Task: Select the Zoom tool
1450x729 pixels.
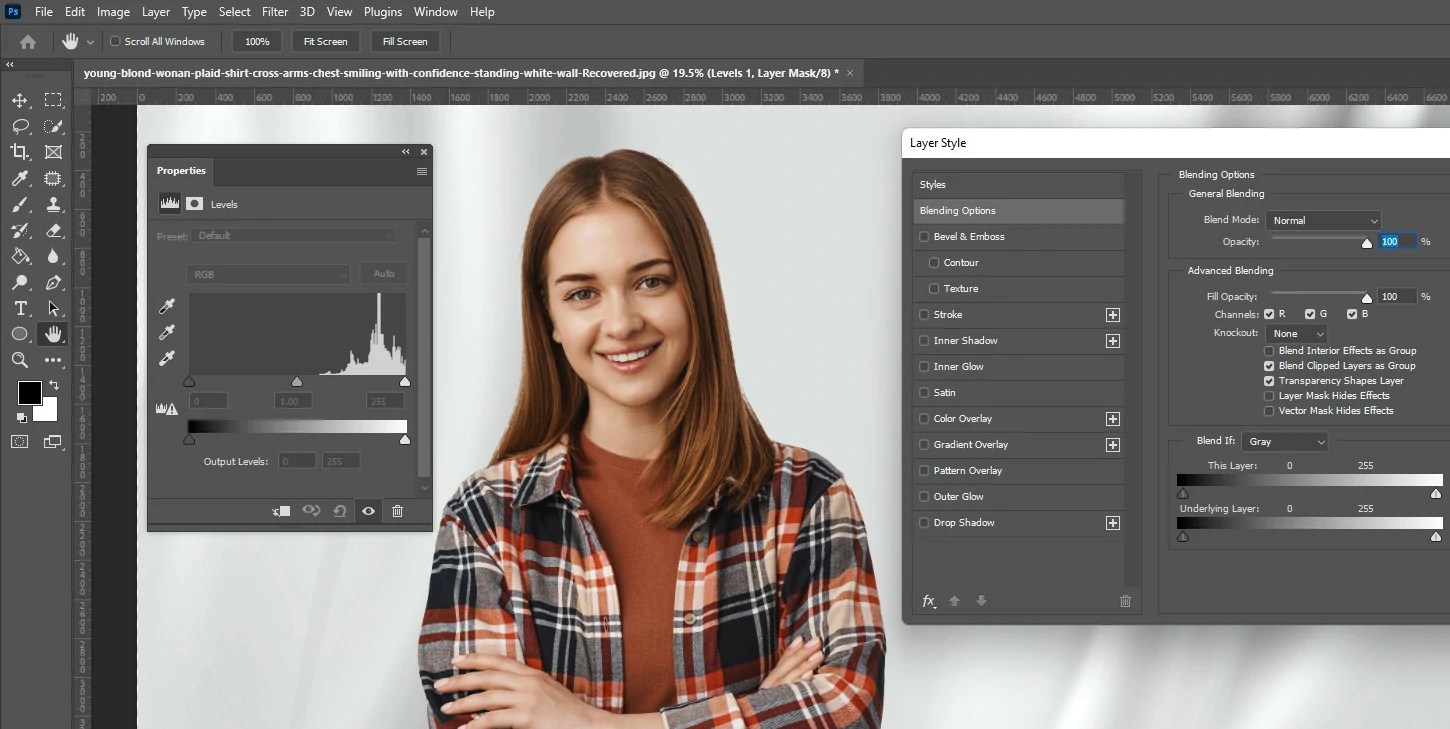Action: (x=20, y=361)
